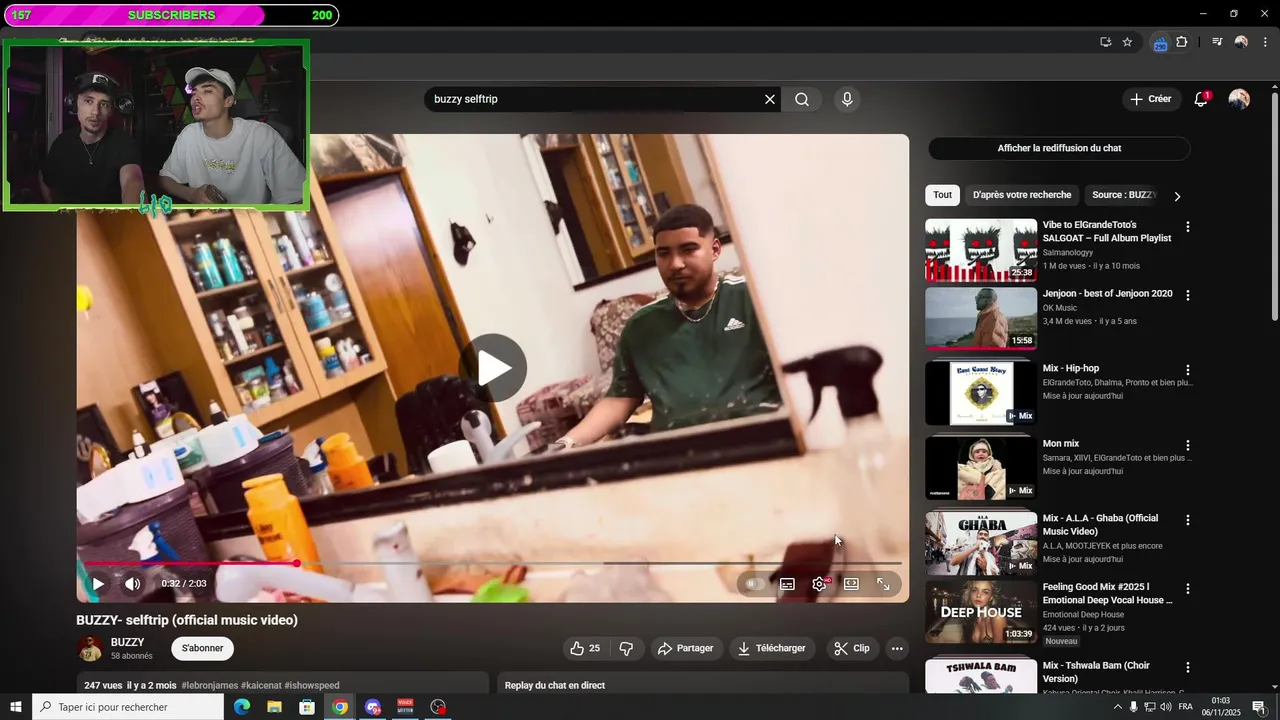This screenshot has width=1280, height=720.
Task: Select the Source : BUZZY chip
Action: point(1123,195)
